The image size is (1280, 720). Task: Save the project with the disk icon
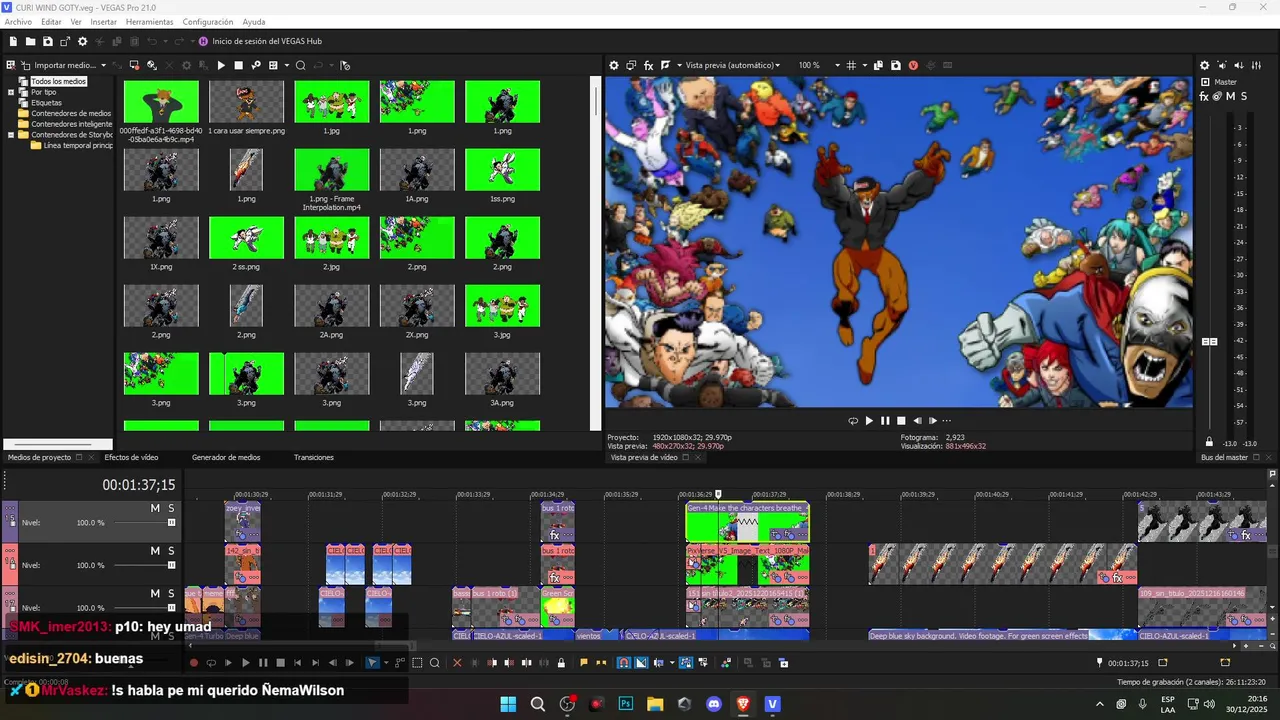tap(48, 41)
